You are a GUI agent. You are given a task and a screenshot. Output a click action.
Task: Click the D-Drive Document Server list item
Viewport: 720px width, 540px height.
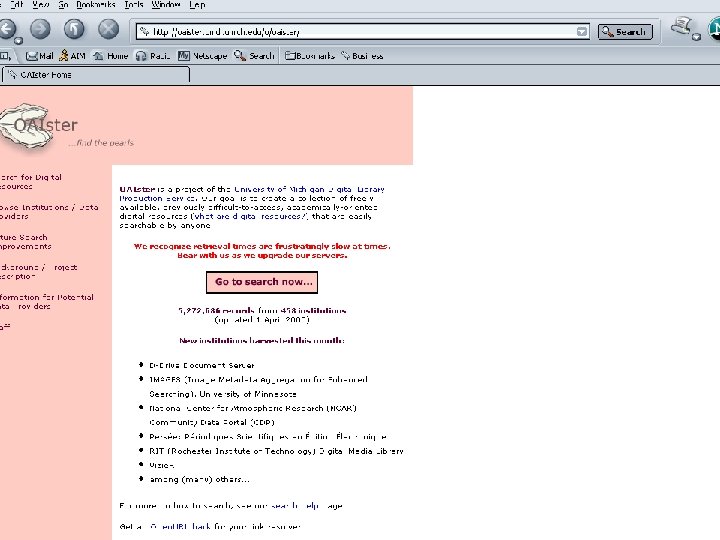pyautogui.click(x=202, y=366)
